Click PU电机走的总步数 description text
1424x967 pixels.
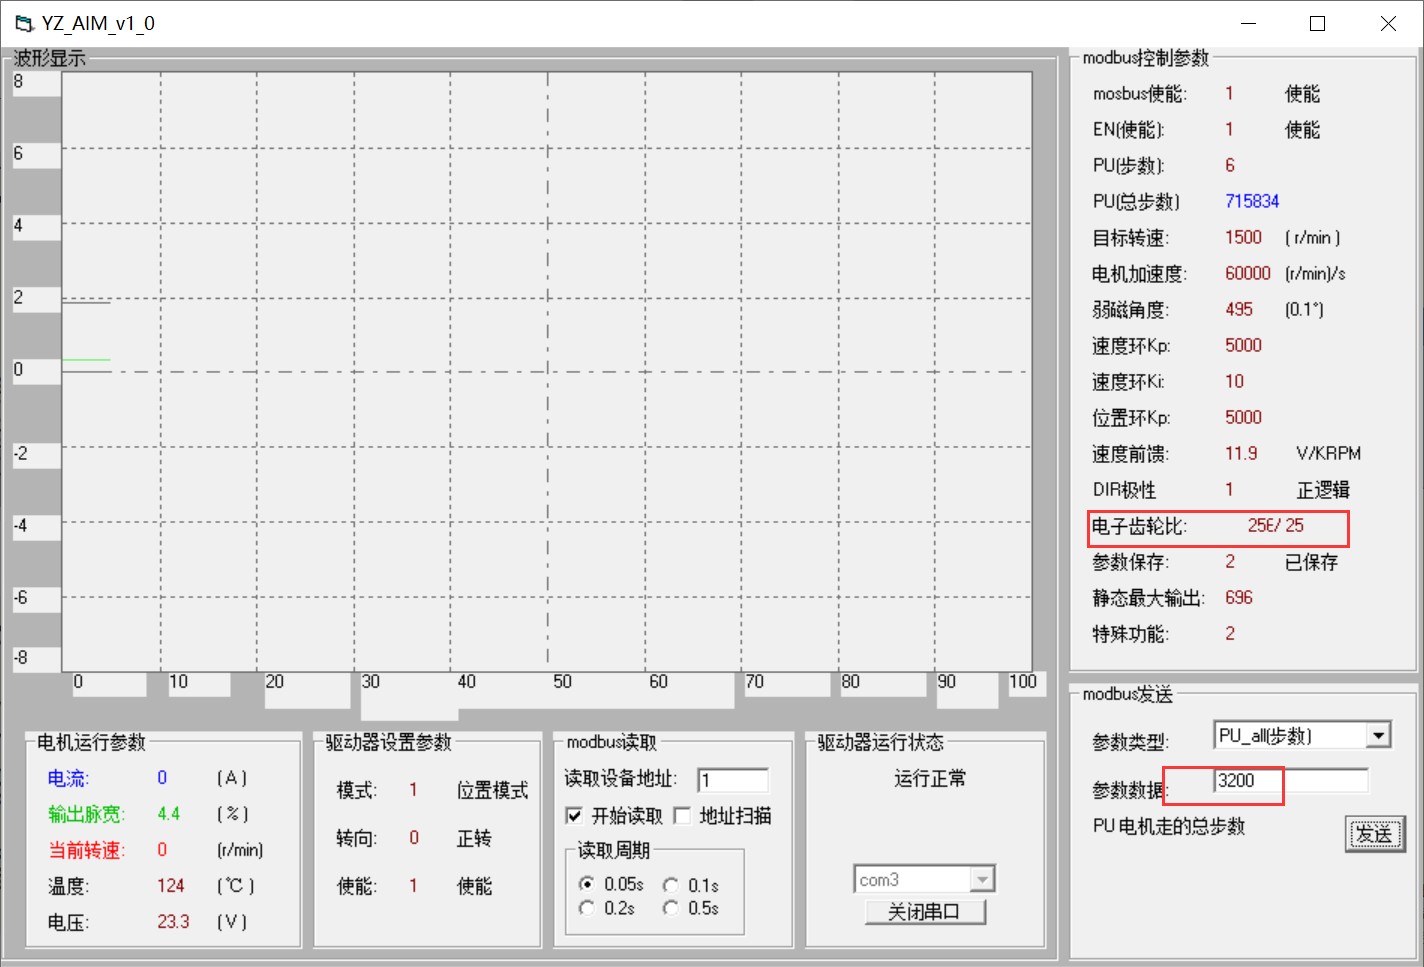pos(1169,826)
